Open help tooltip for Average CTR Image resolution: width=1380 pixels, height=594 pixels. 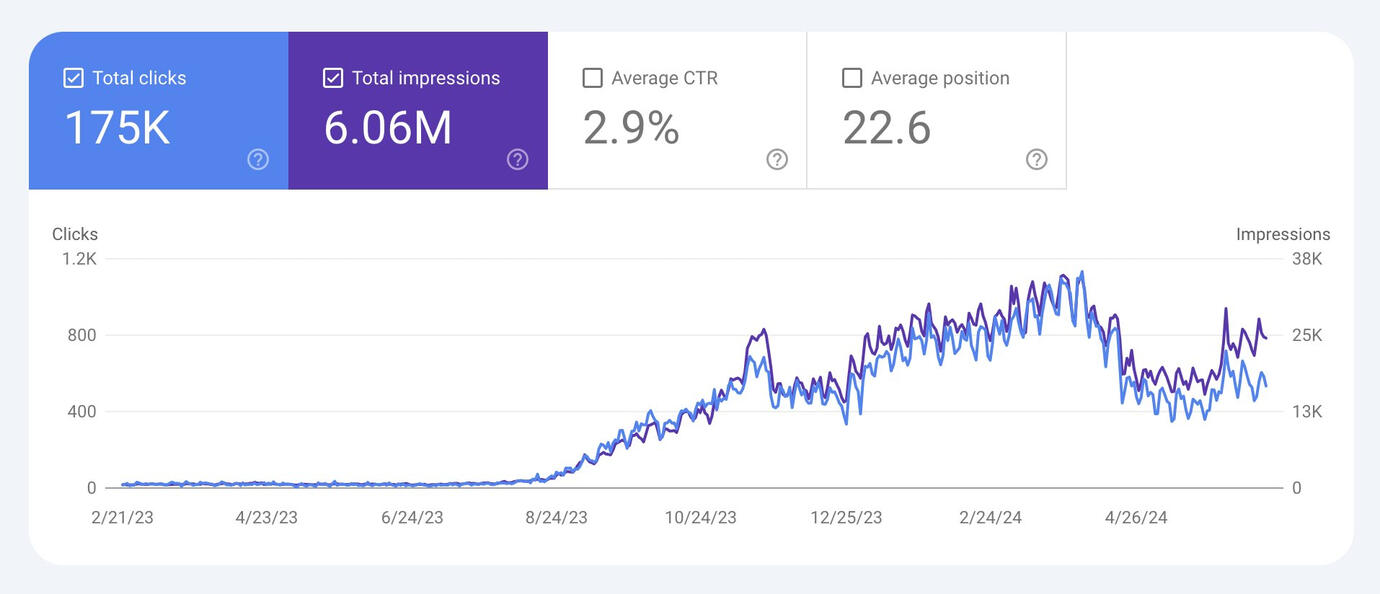coord(777,159)
